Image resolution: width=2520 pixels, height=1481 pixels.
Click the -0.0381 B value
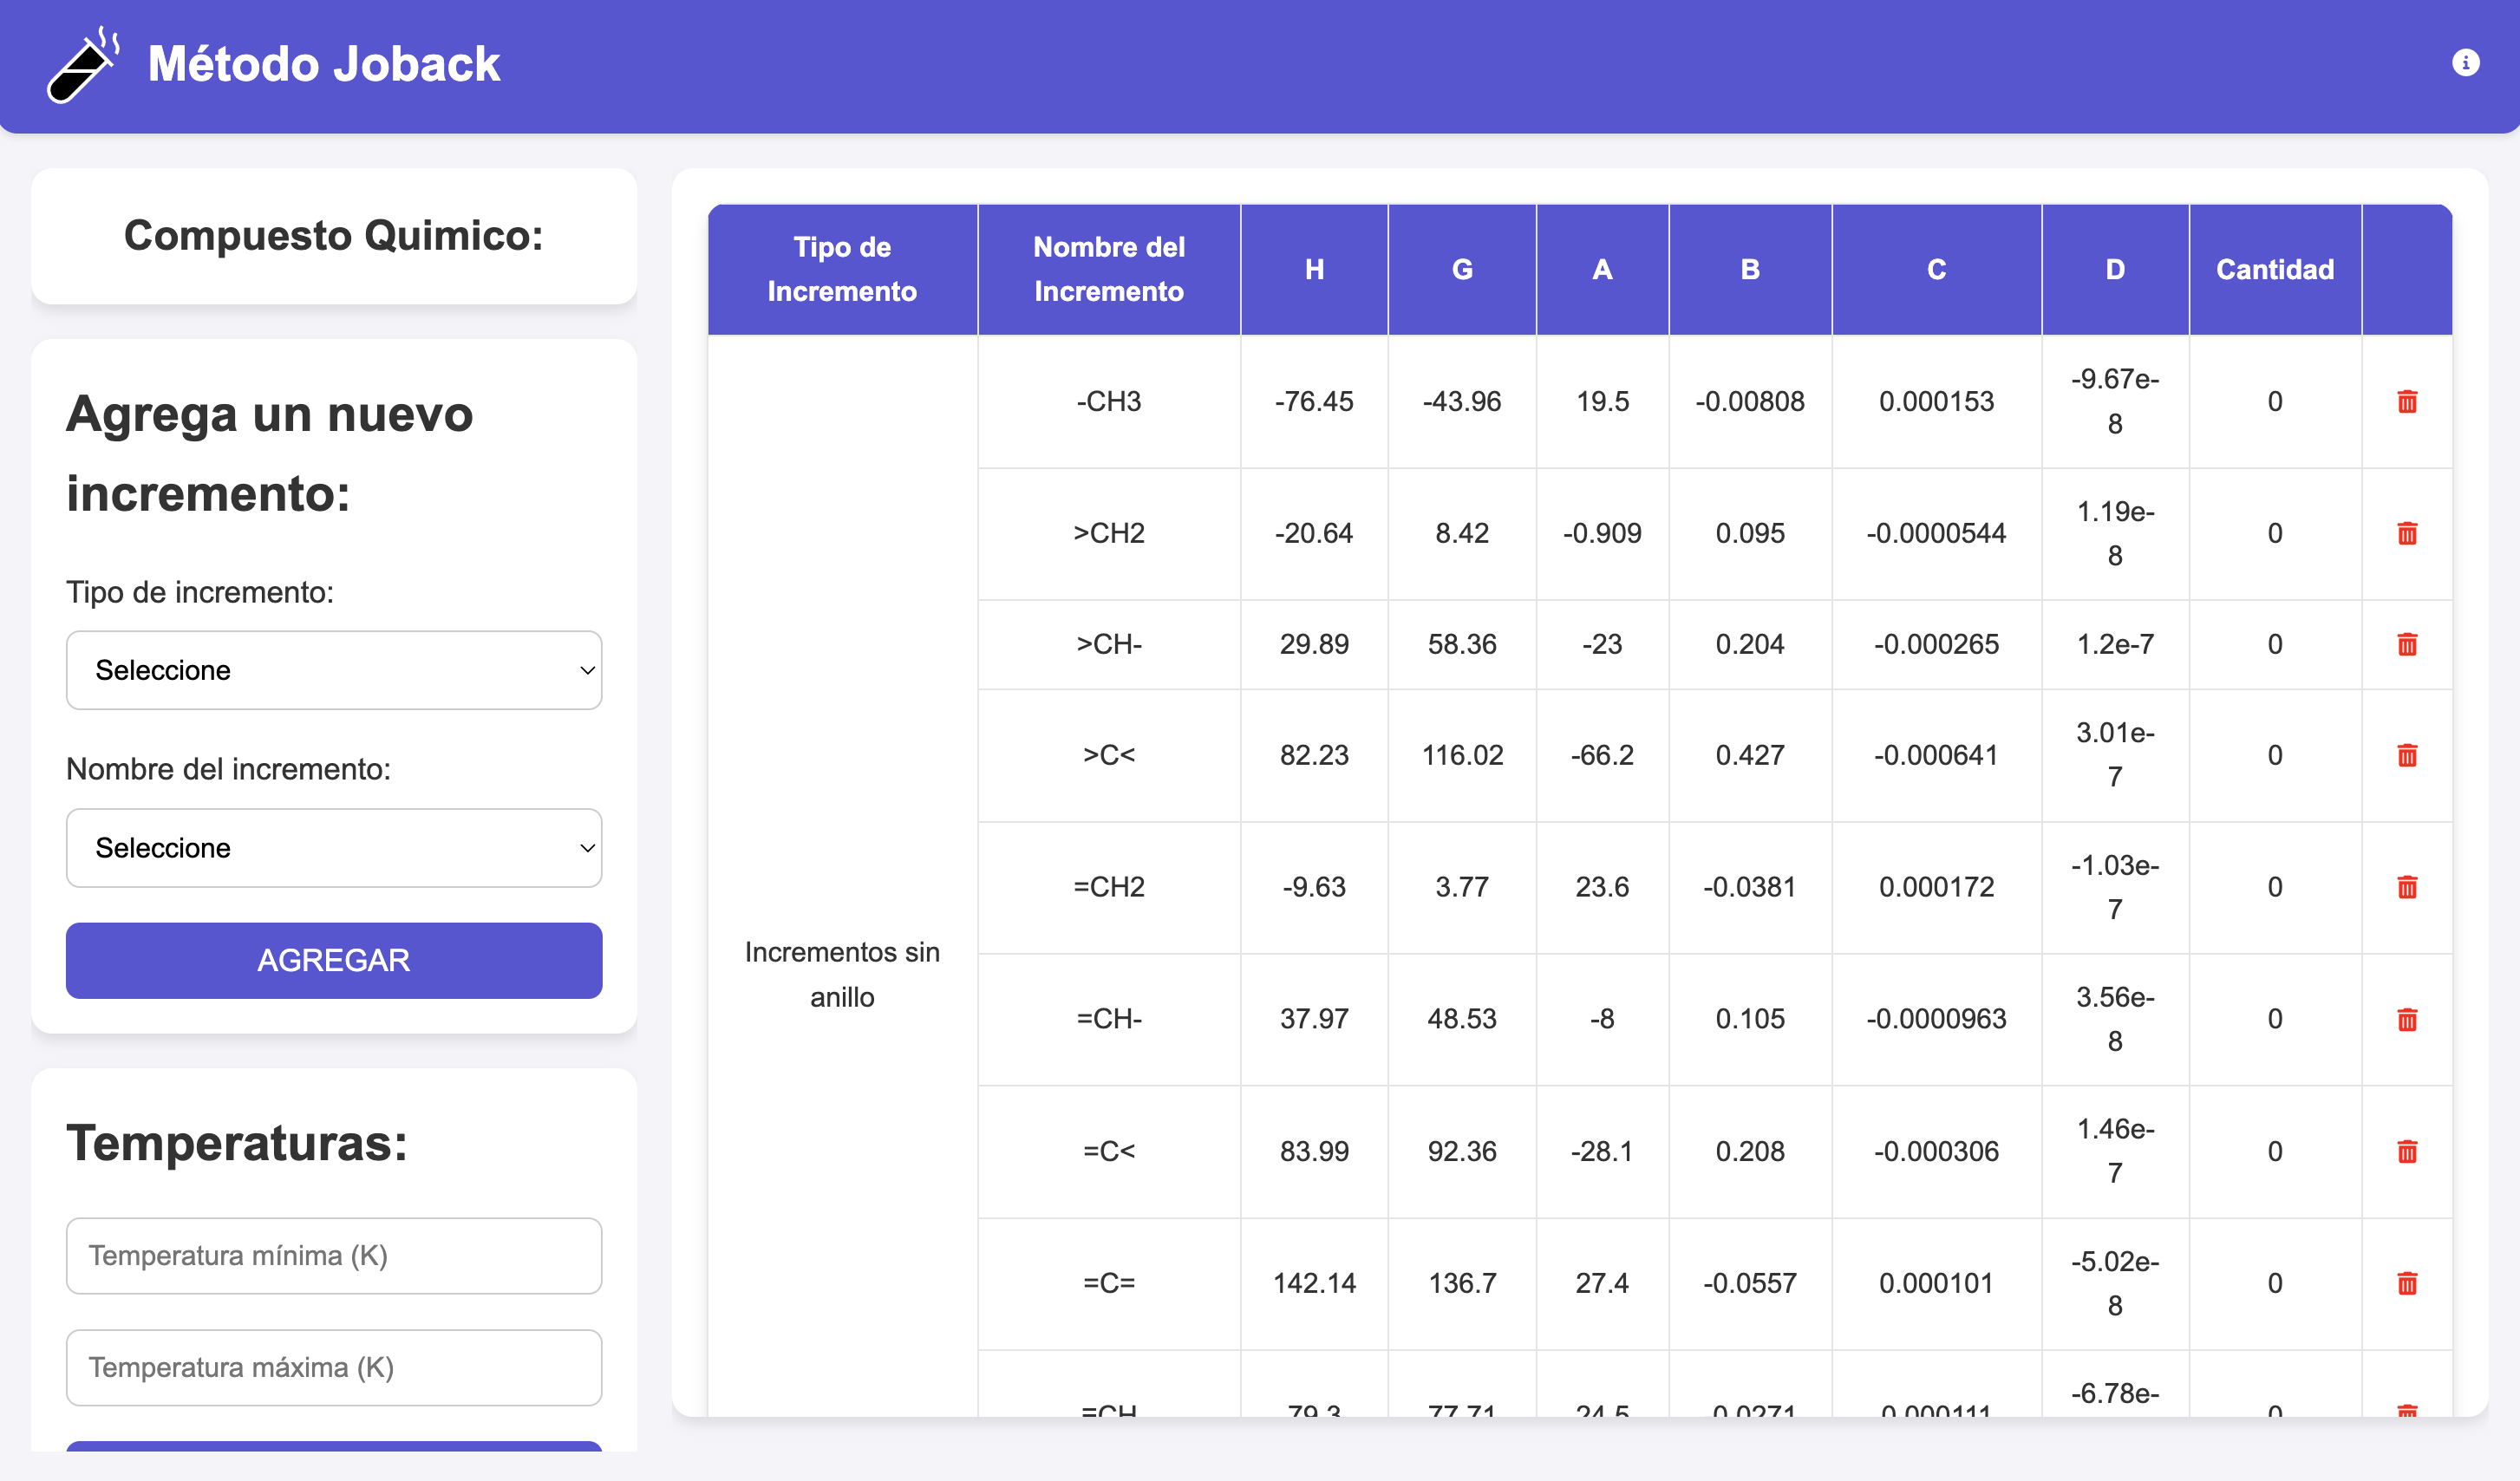(1750, 887)
